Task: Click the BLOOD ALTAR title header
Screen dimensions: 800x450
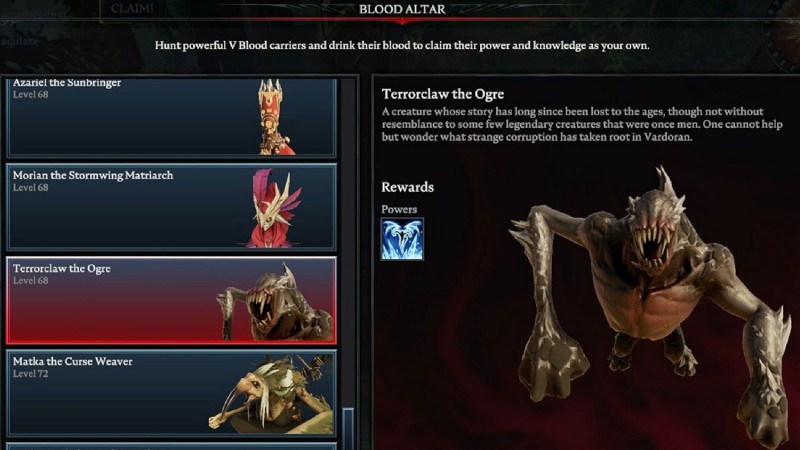Action: click(402, 9)
